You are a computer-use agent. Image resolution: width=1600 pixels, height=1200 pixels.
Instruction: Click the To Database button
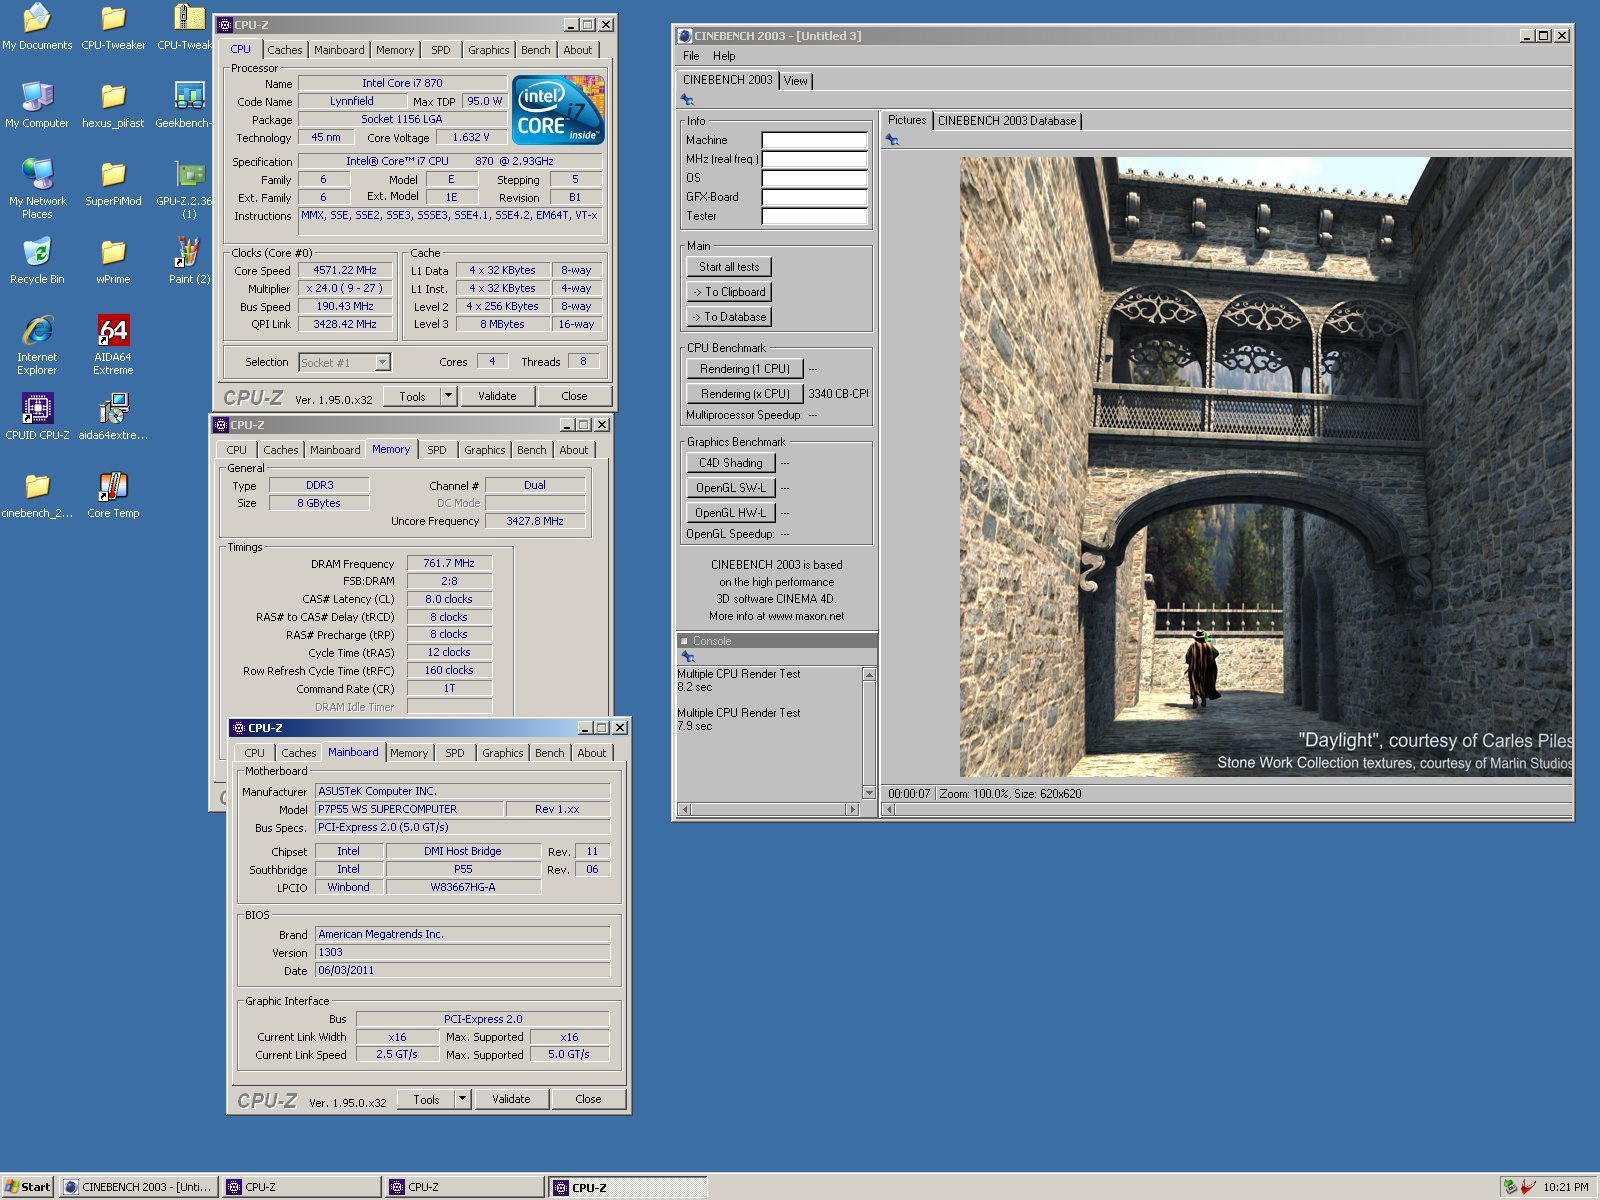coord(729,317)
